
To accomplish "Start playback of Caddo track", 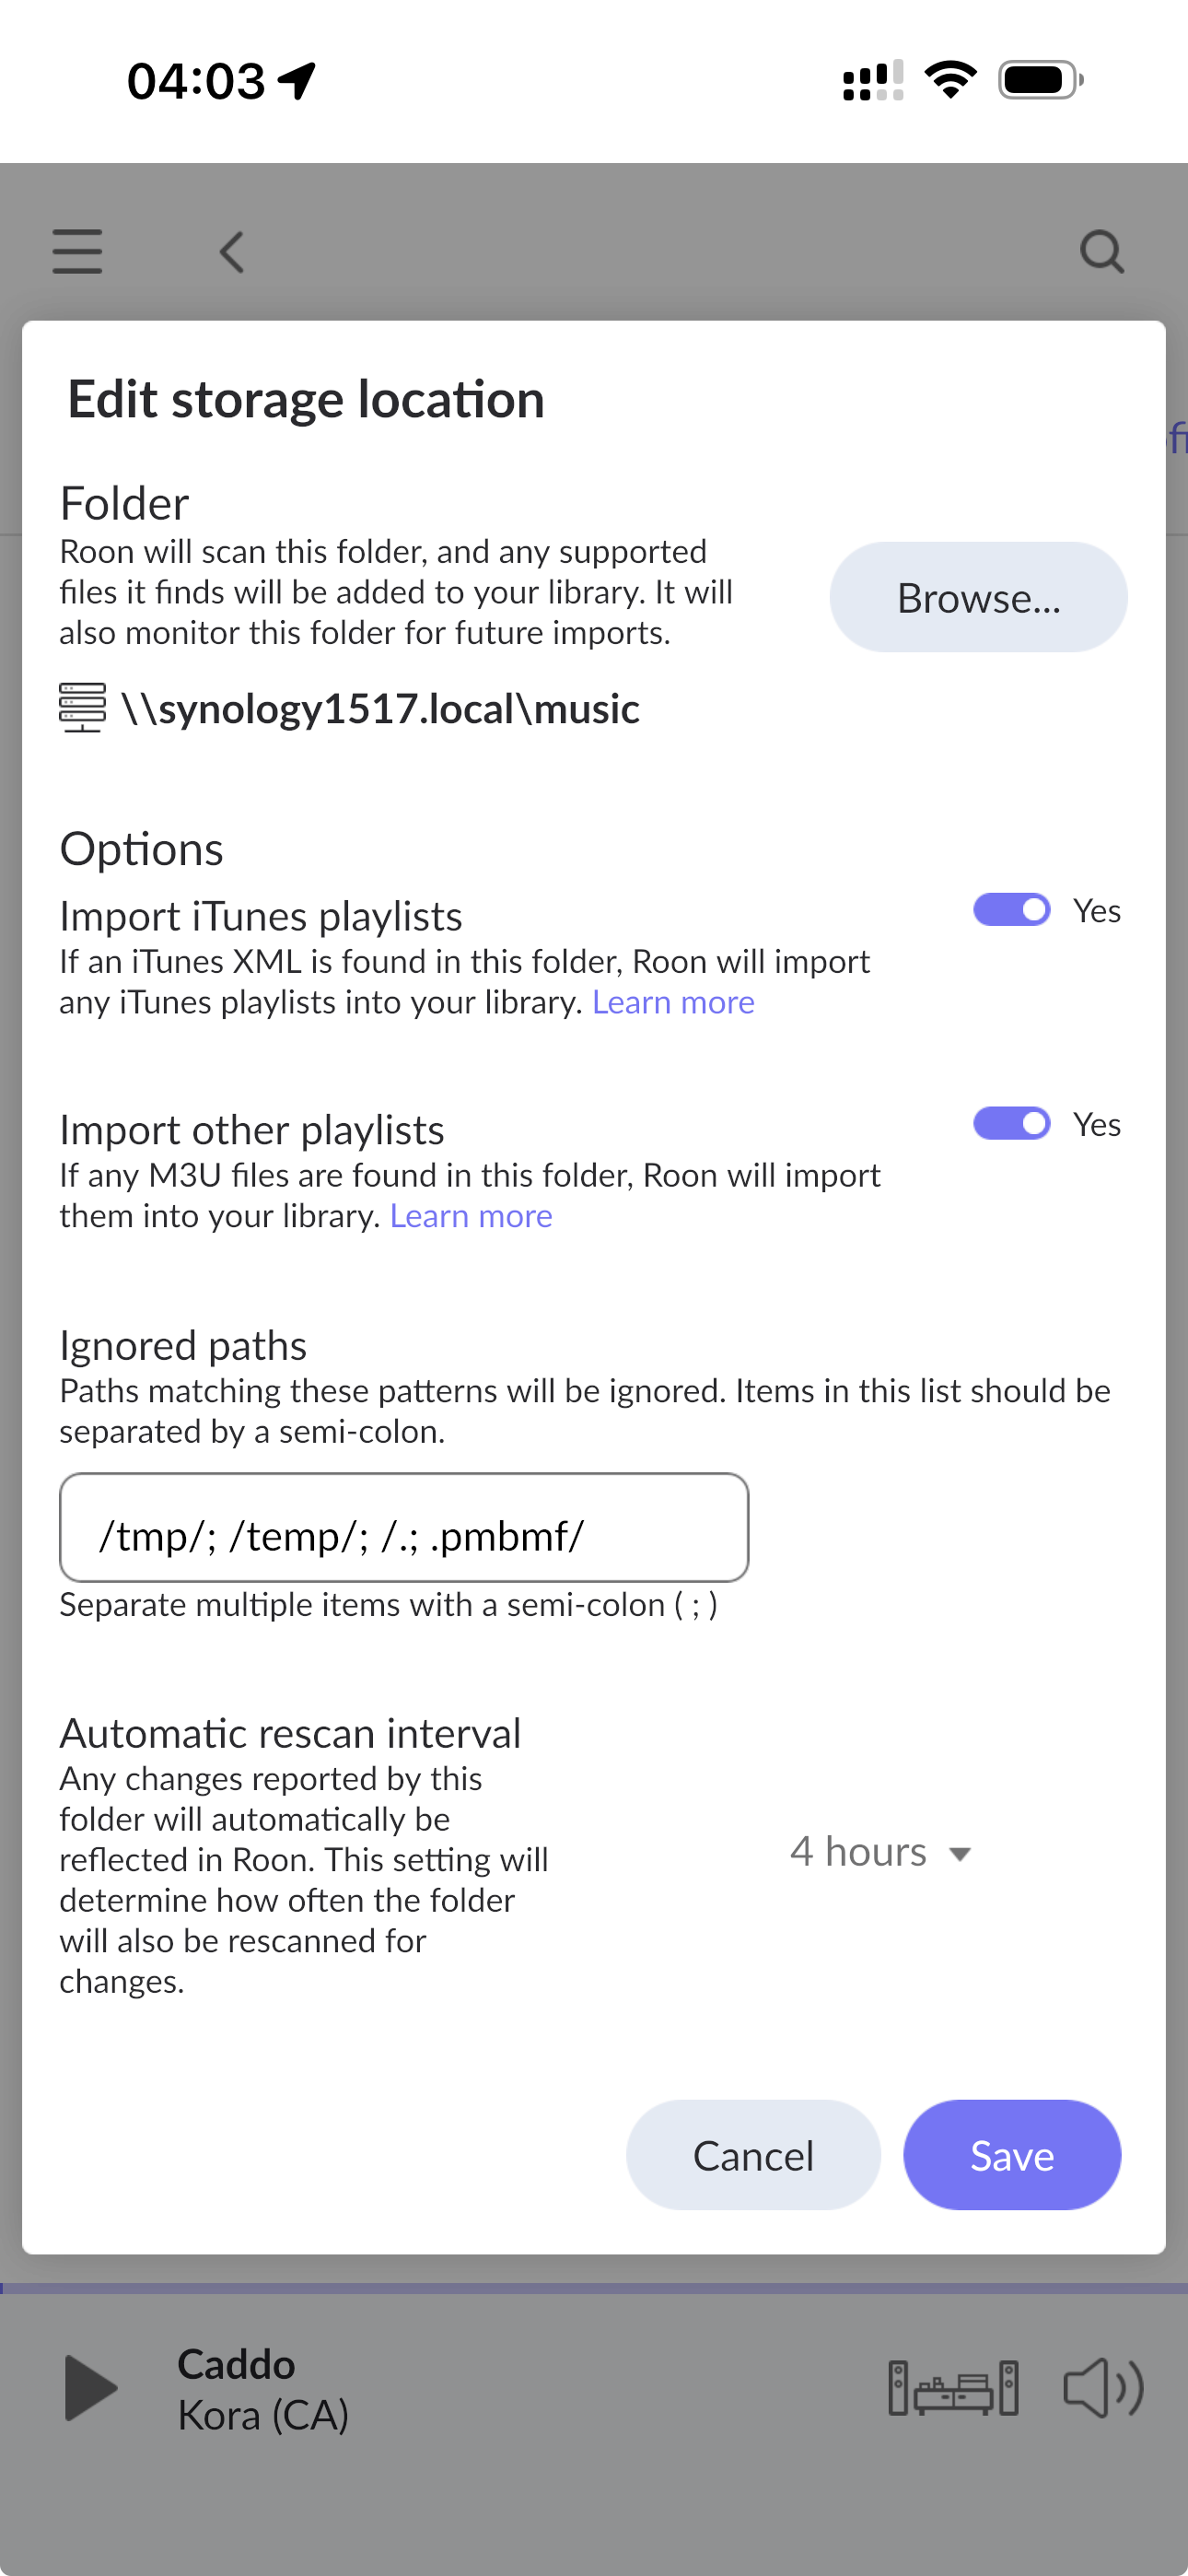I will point(91,2388).
